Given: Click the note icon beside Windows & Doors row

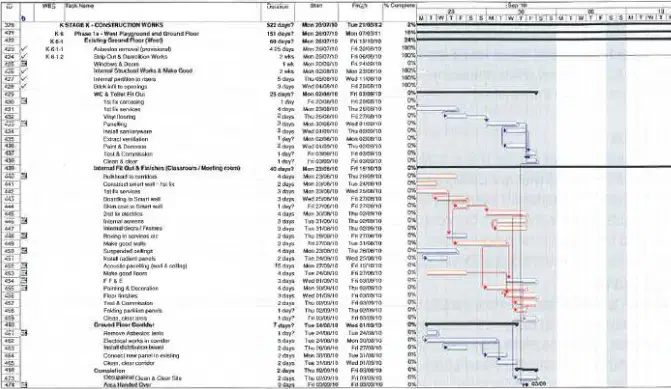Looking at the screenshot, I should pos(24,64).
